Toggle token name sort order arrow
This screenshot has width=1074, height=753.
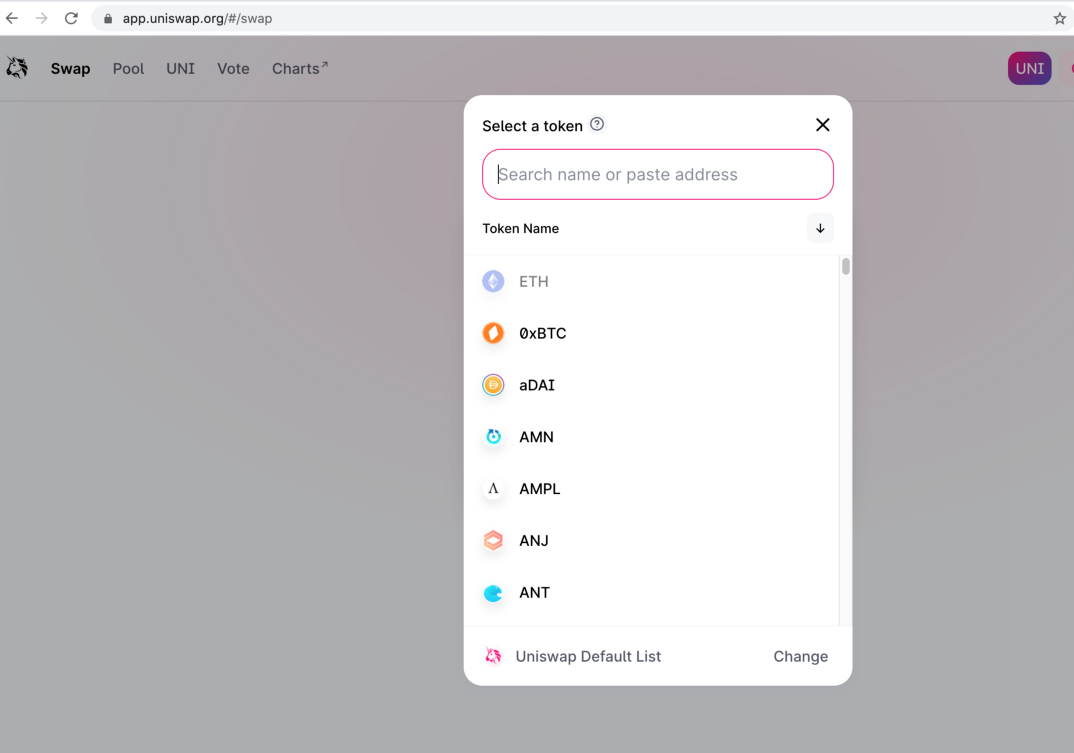[820, 228]
